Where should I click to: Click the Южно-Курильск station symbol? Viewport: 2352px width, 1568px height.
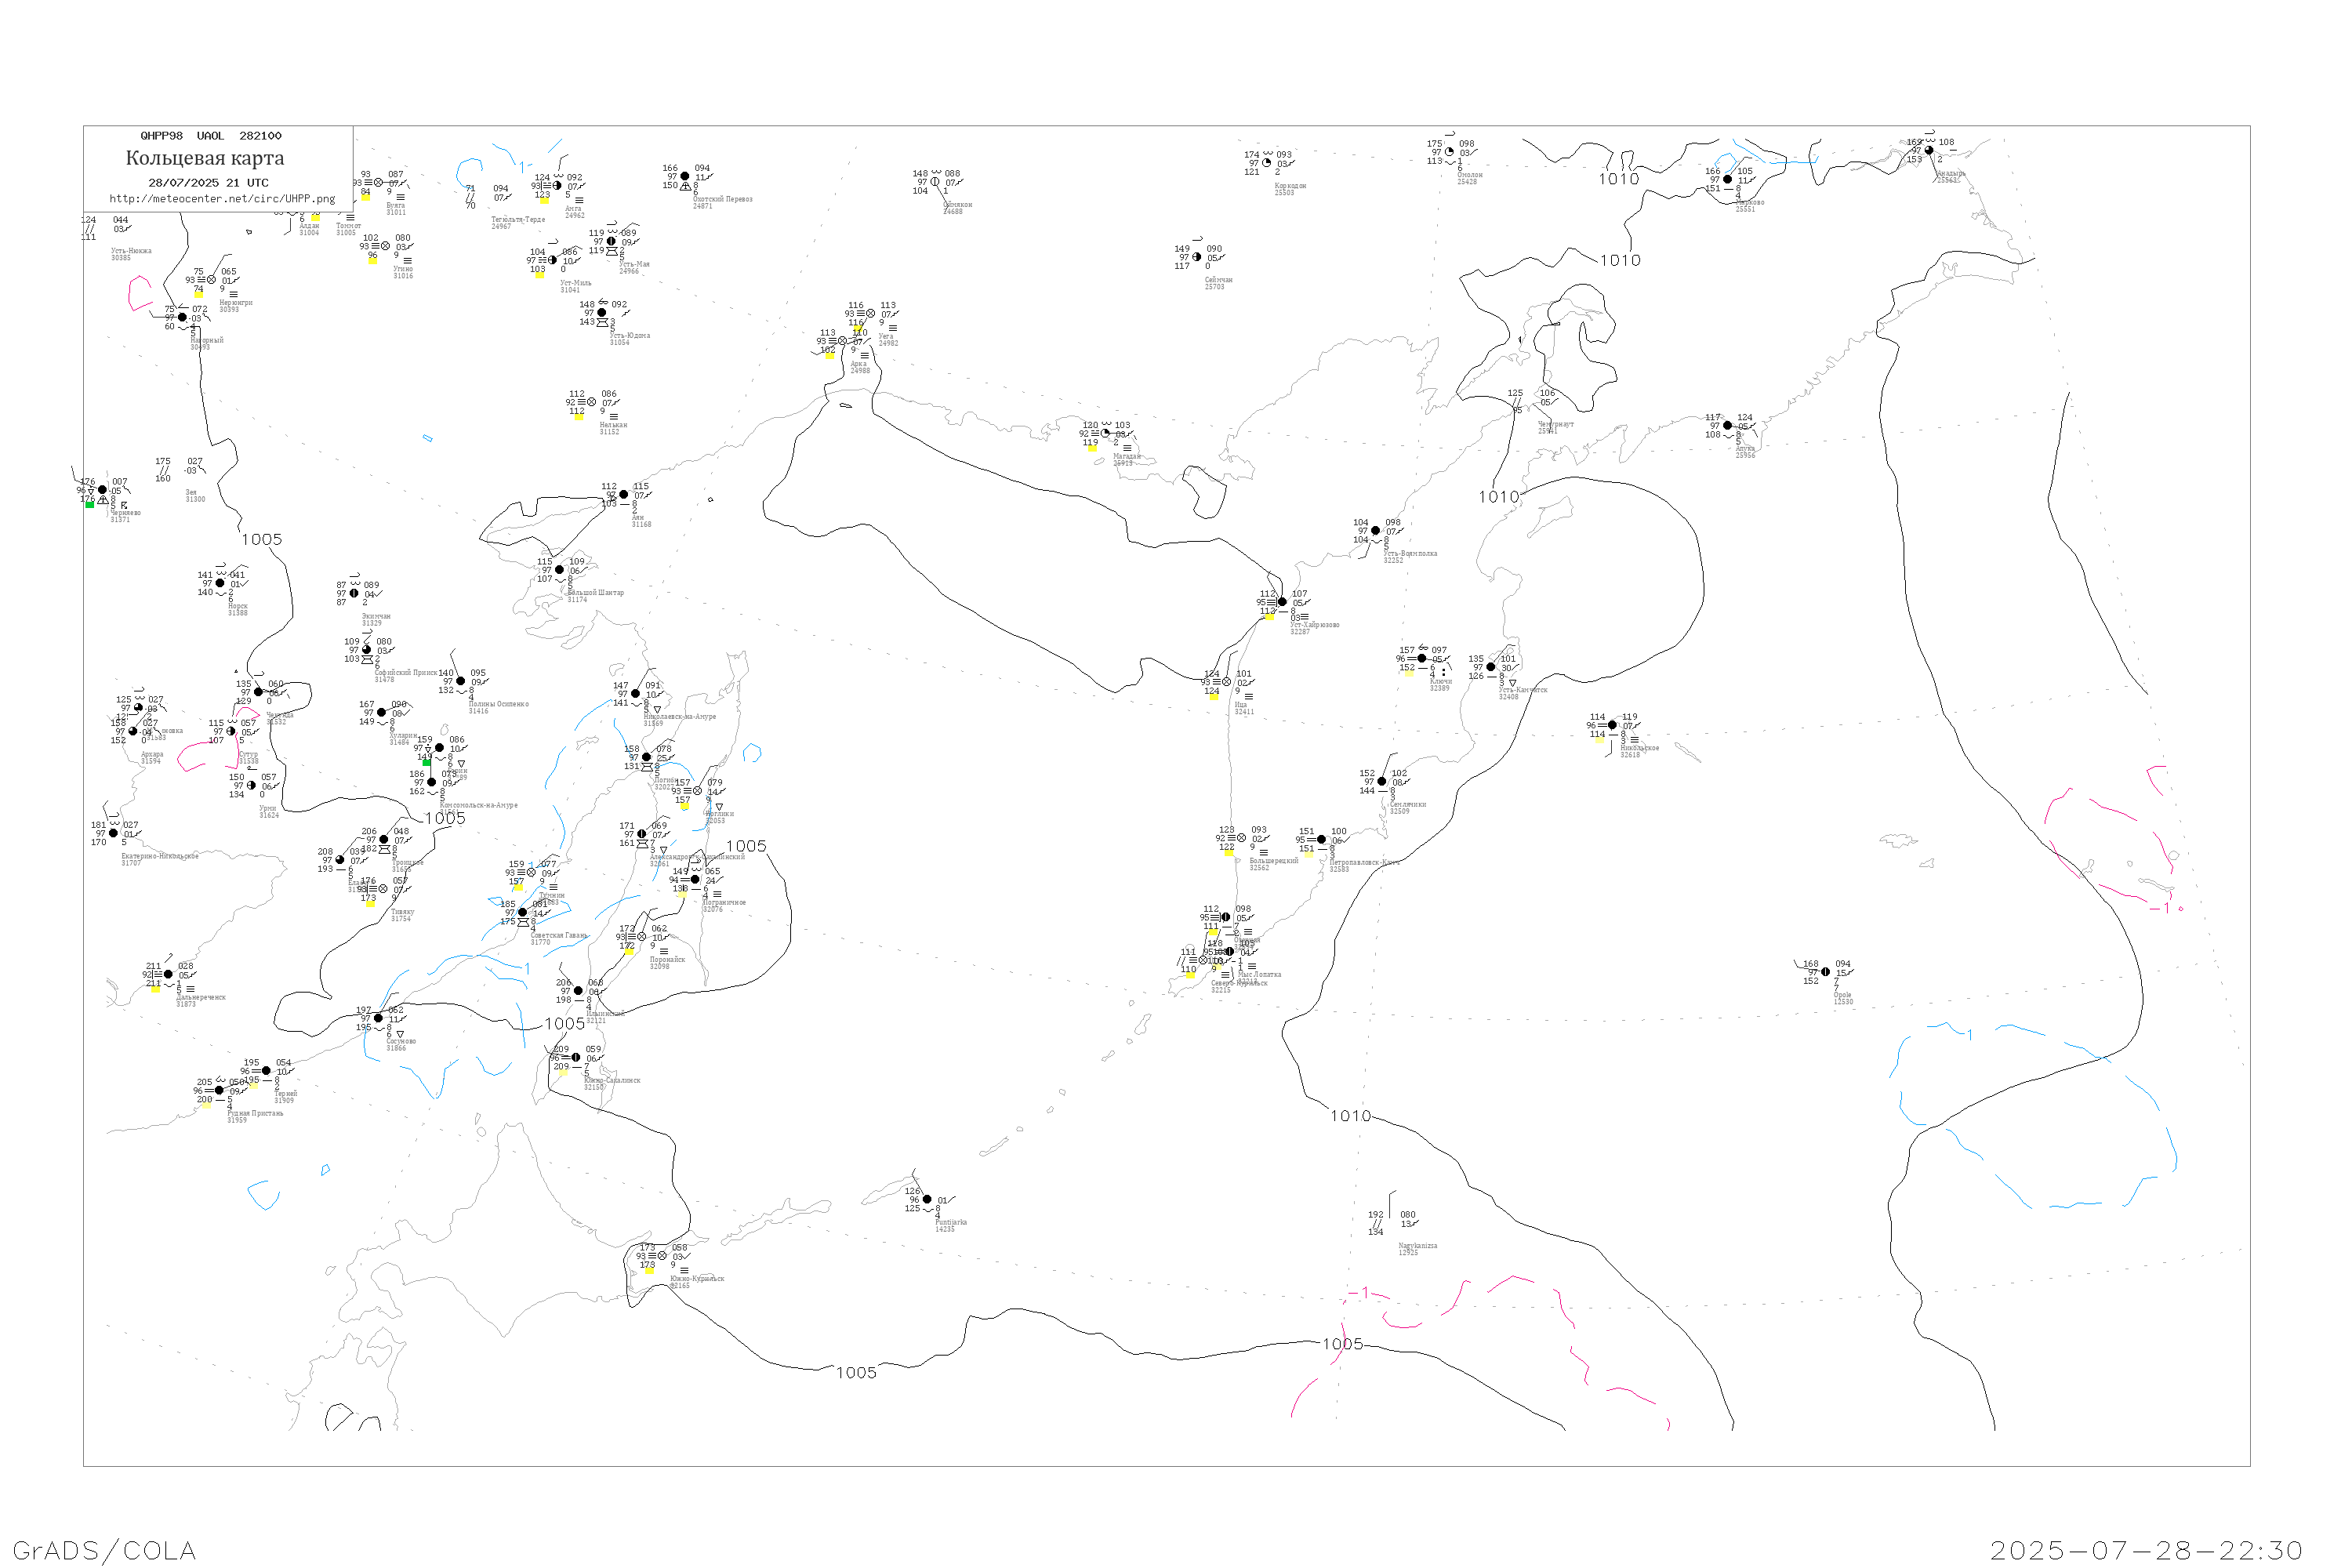click(662, 1256)
